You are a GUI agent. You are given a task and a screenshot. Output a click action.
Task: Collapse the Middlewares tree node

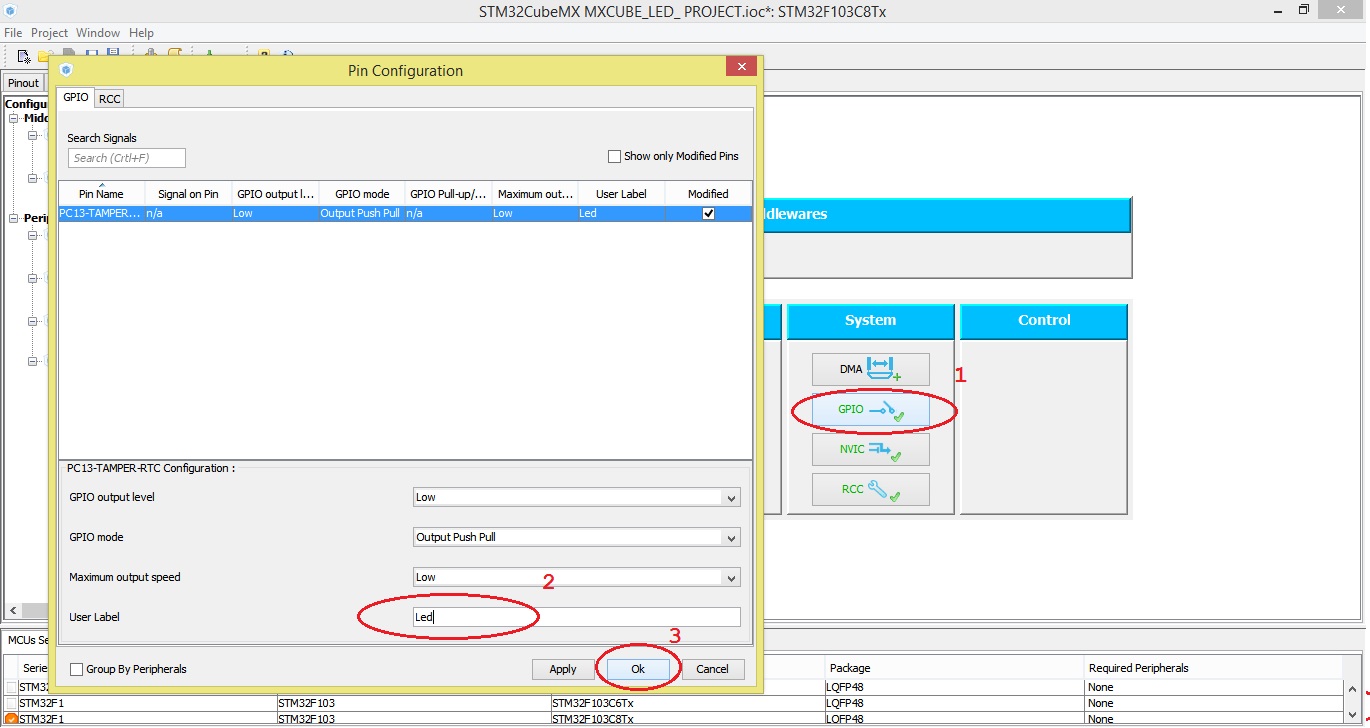[x=15, y=118]
